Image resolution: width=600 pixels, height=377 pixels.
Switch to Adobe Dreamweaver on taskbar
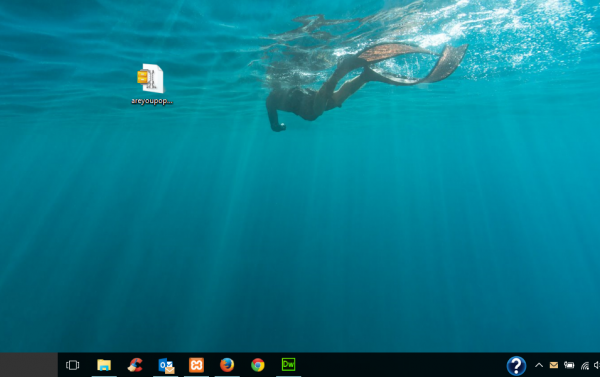coord(289,364)
